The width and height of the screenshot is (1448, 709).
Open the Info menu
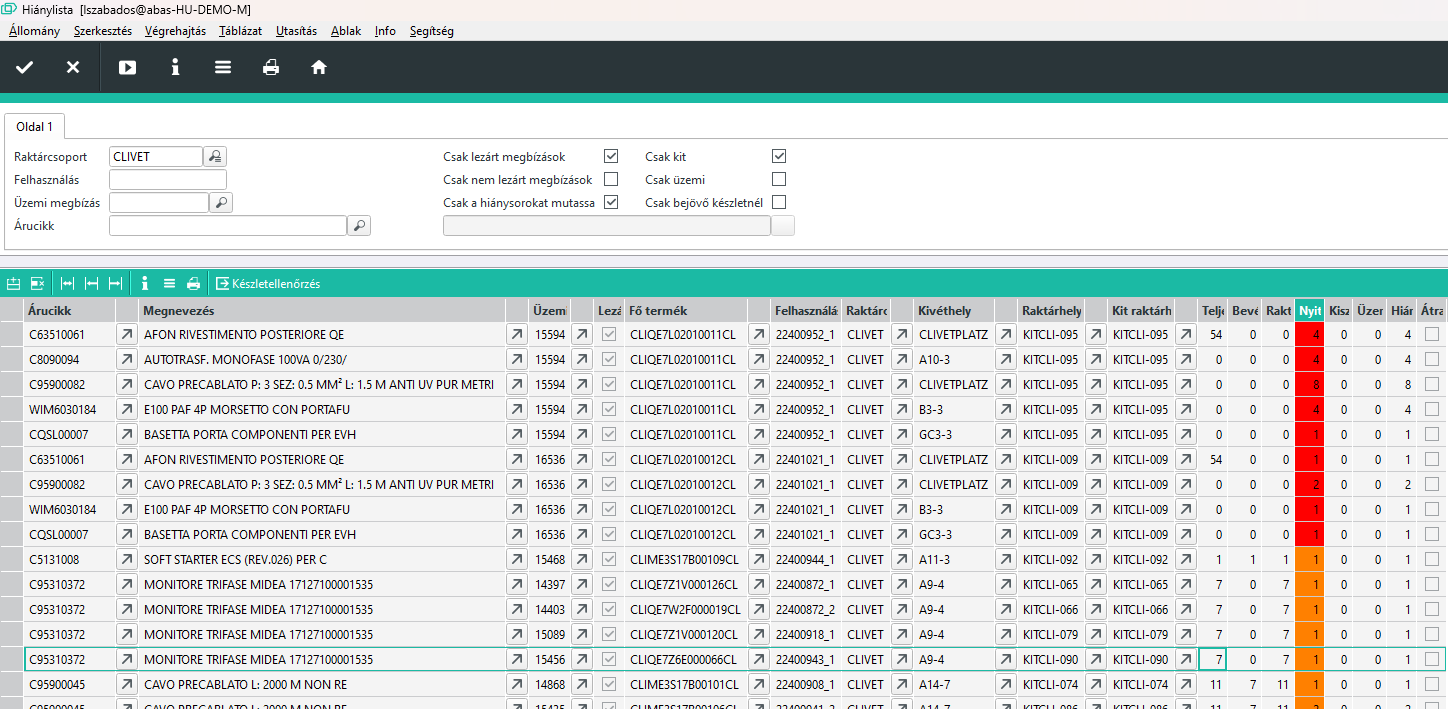pos(385,31)
